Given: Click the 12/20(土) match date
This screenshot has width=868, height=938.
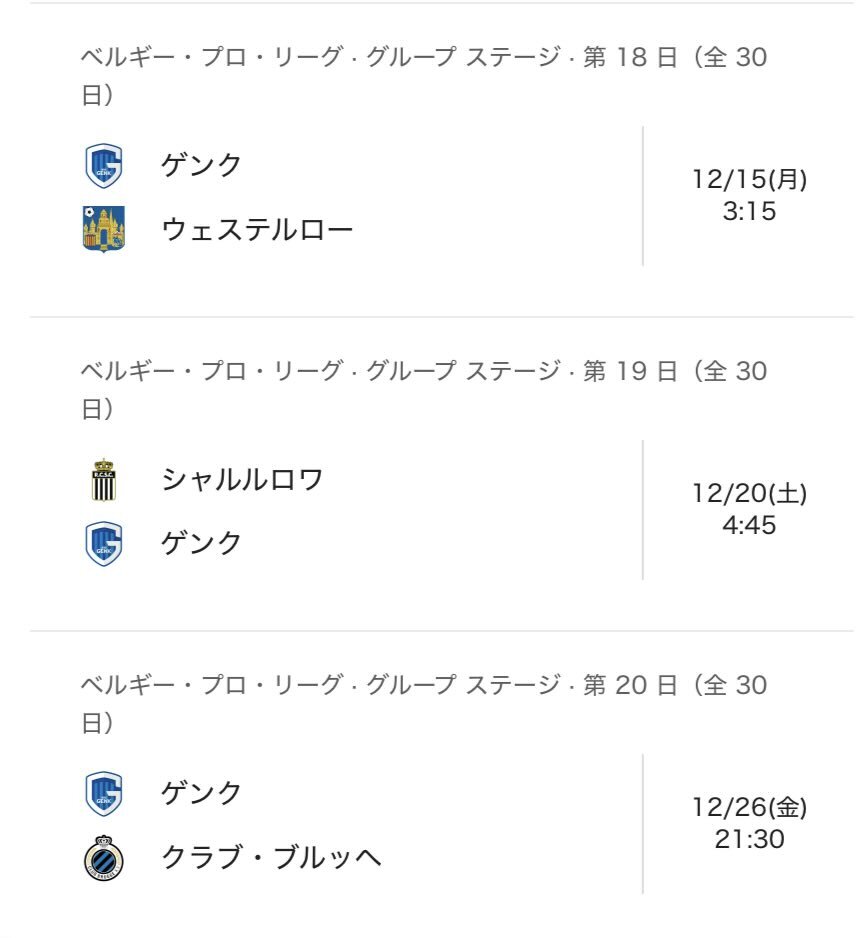Looking at the screenshot, I should [x=749, y=494].
